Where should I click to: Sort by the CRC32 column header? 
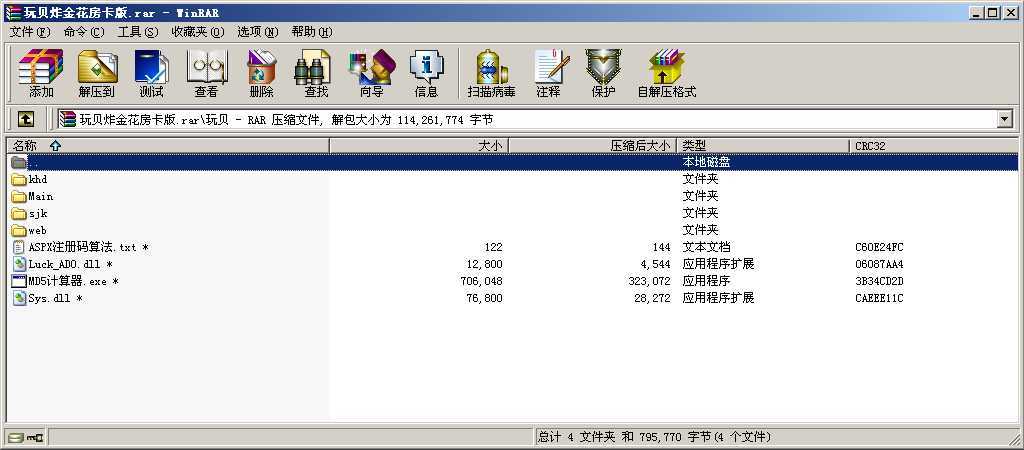click(934, 146)
